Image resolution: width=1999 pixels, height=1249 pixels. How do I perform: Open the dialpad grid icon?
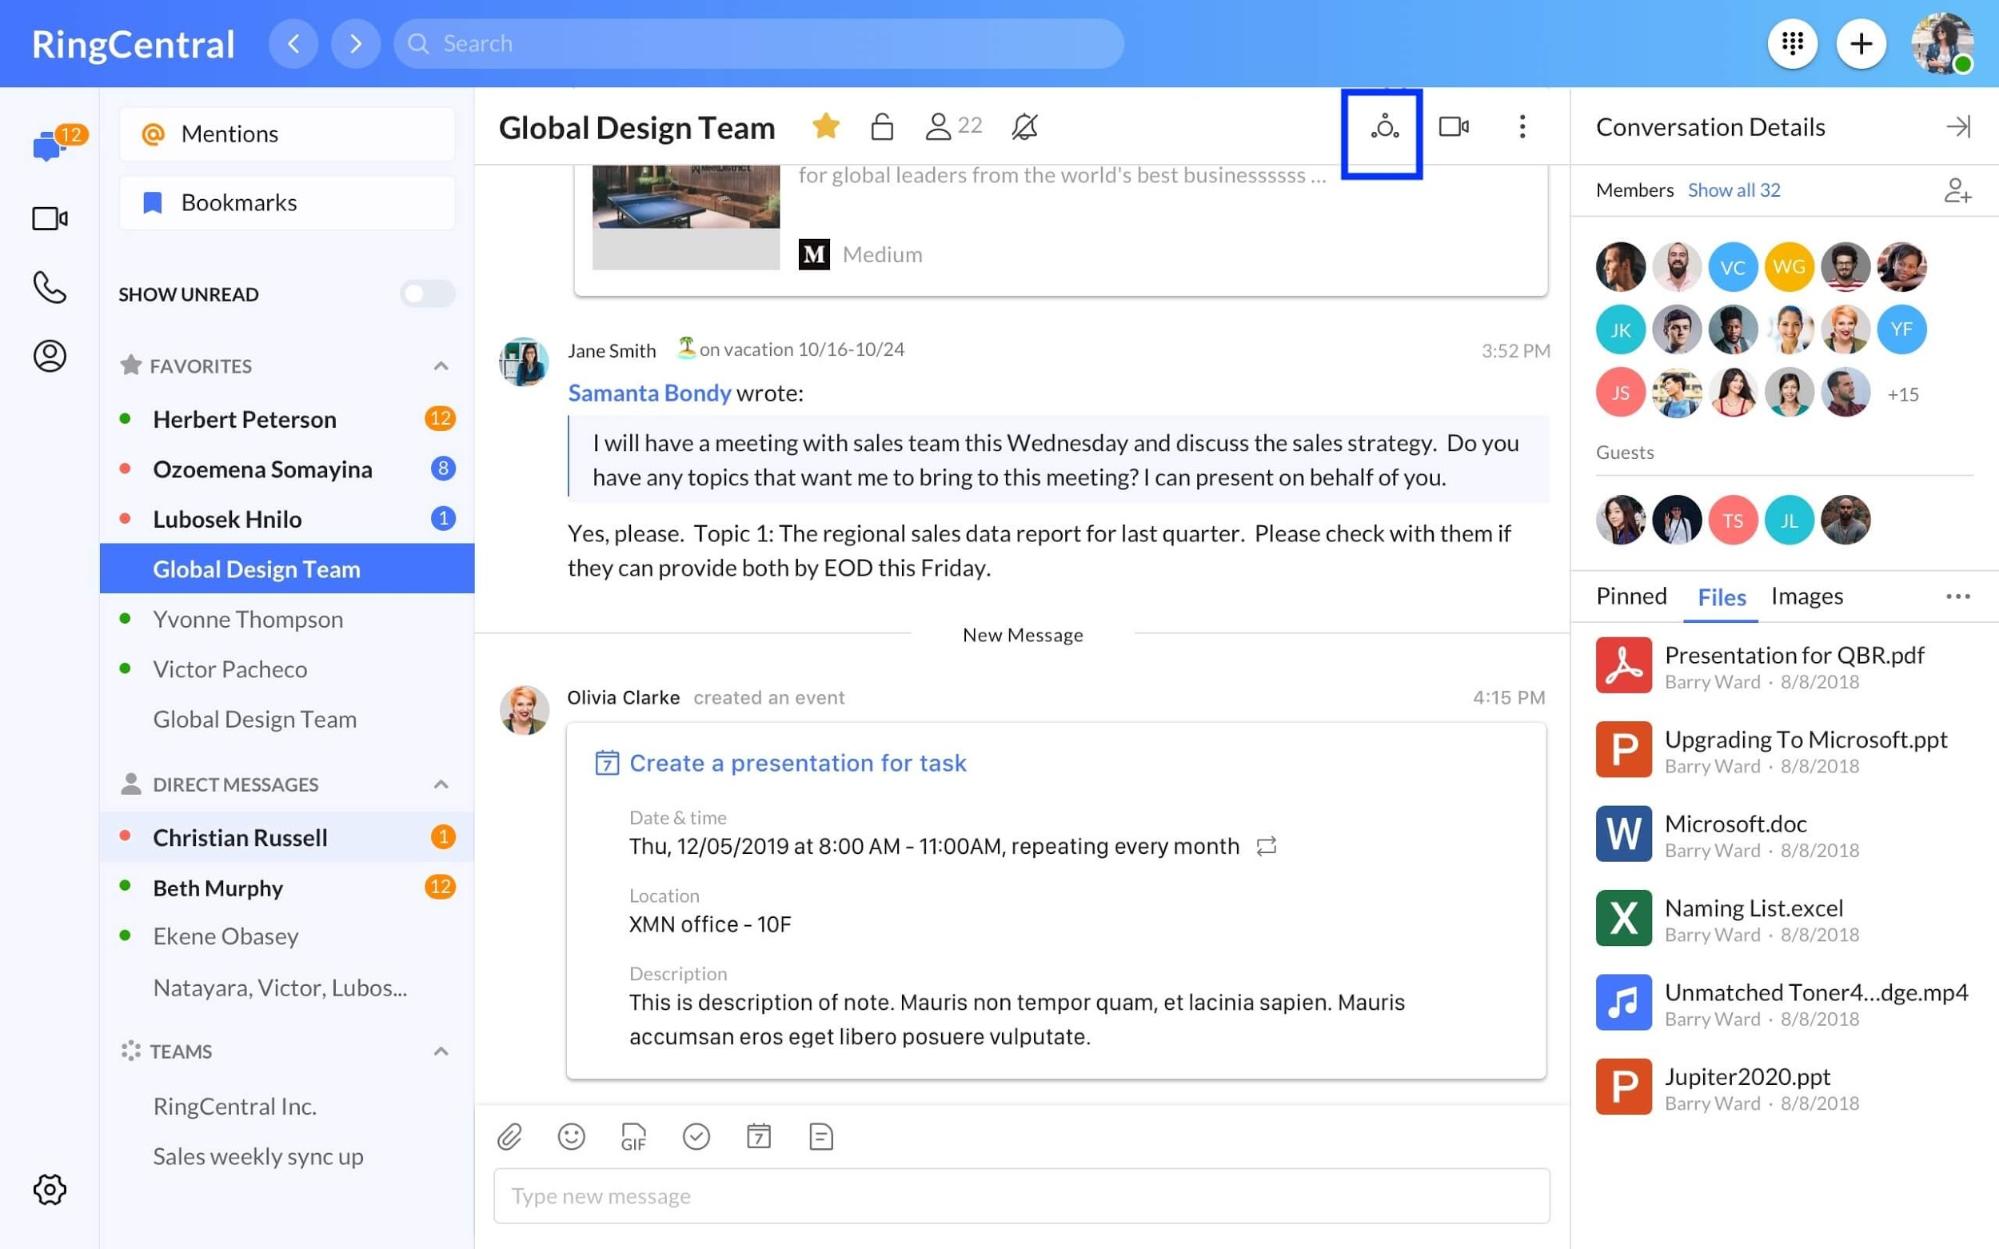click(1792, 44)
